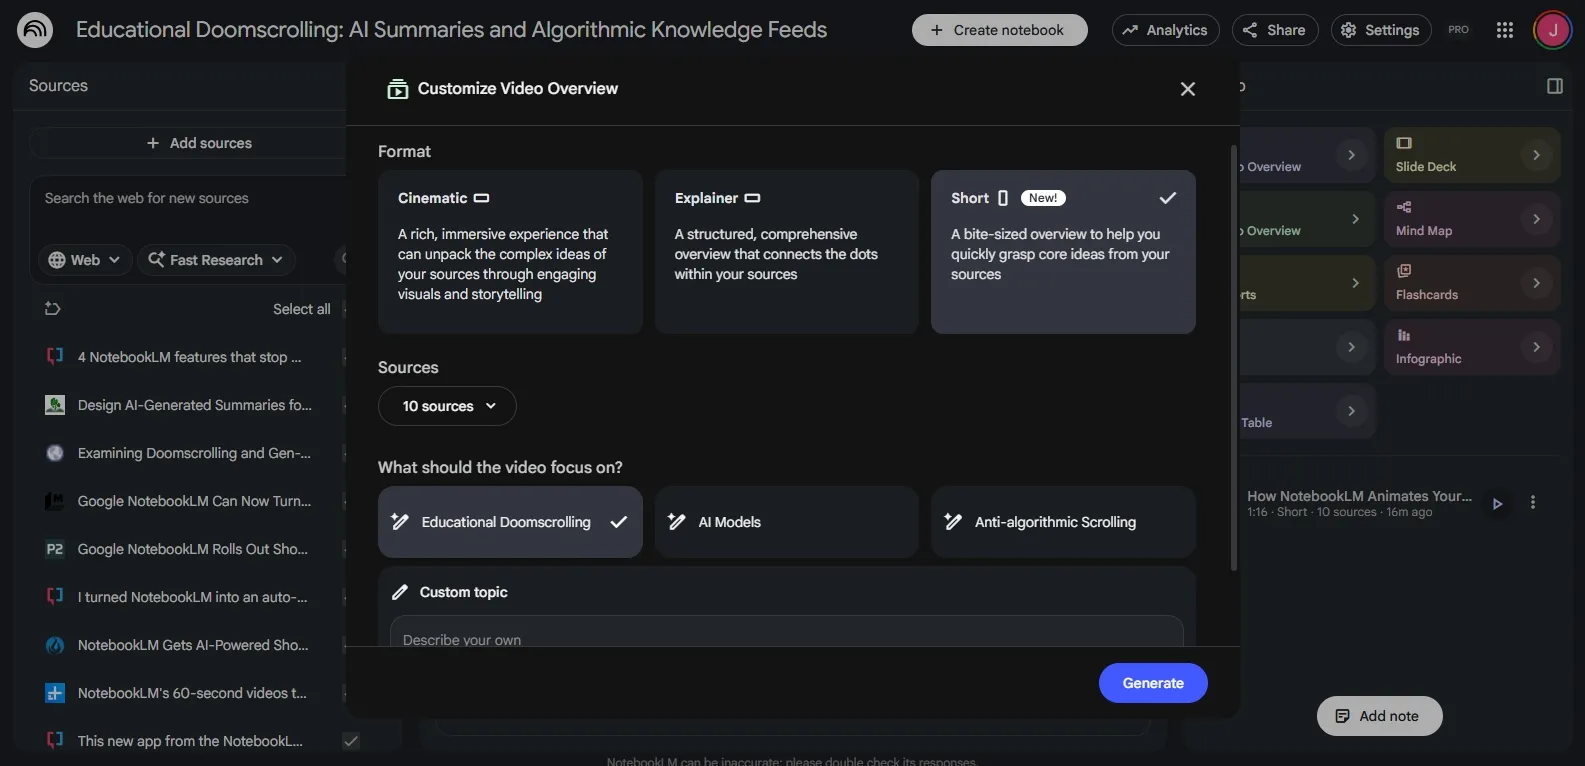Open Settings
Viewport: 1585px width, 766px height.
pos(1381,30)
